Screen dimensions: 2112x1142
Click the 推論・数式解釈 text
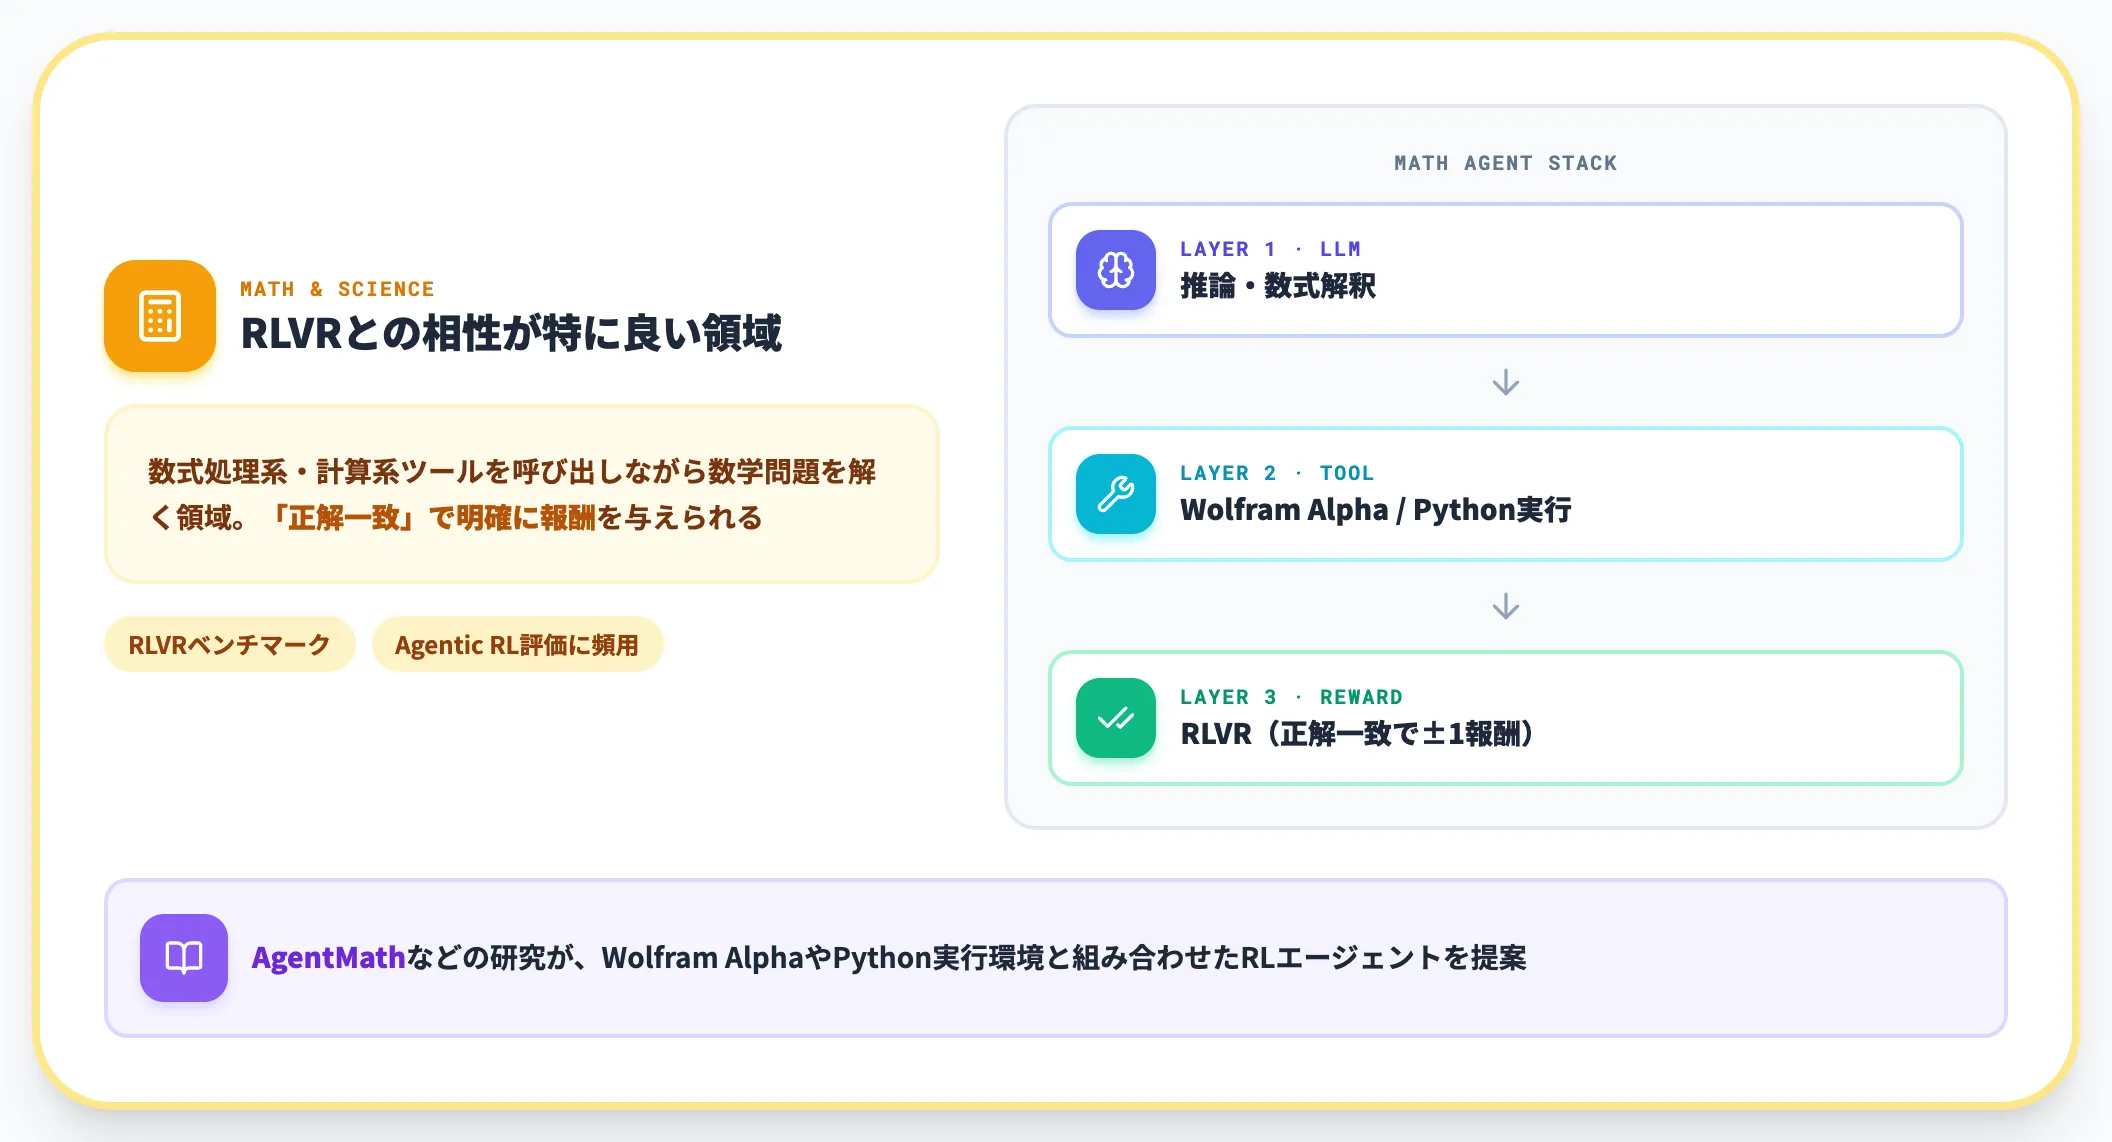pos(1278,286)
